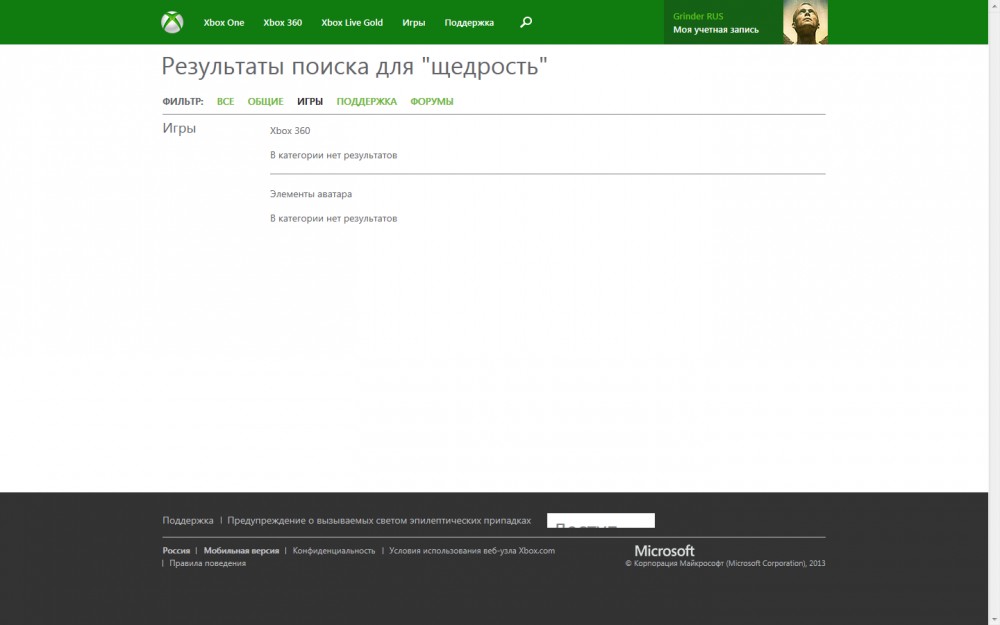The width and height of the screenshot is (1000, 625).
Task: Click the Игры section heading
Action: [179, 128]
